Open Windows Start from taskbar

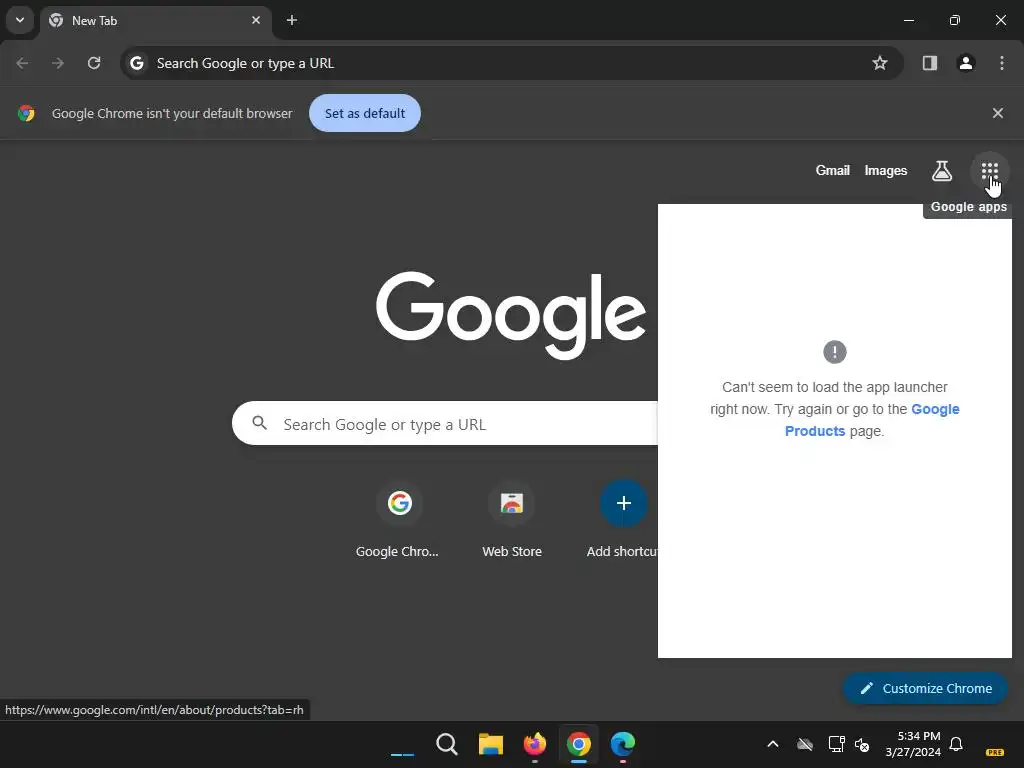pos(402,744)
